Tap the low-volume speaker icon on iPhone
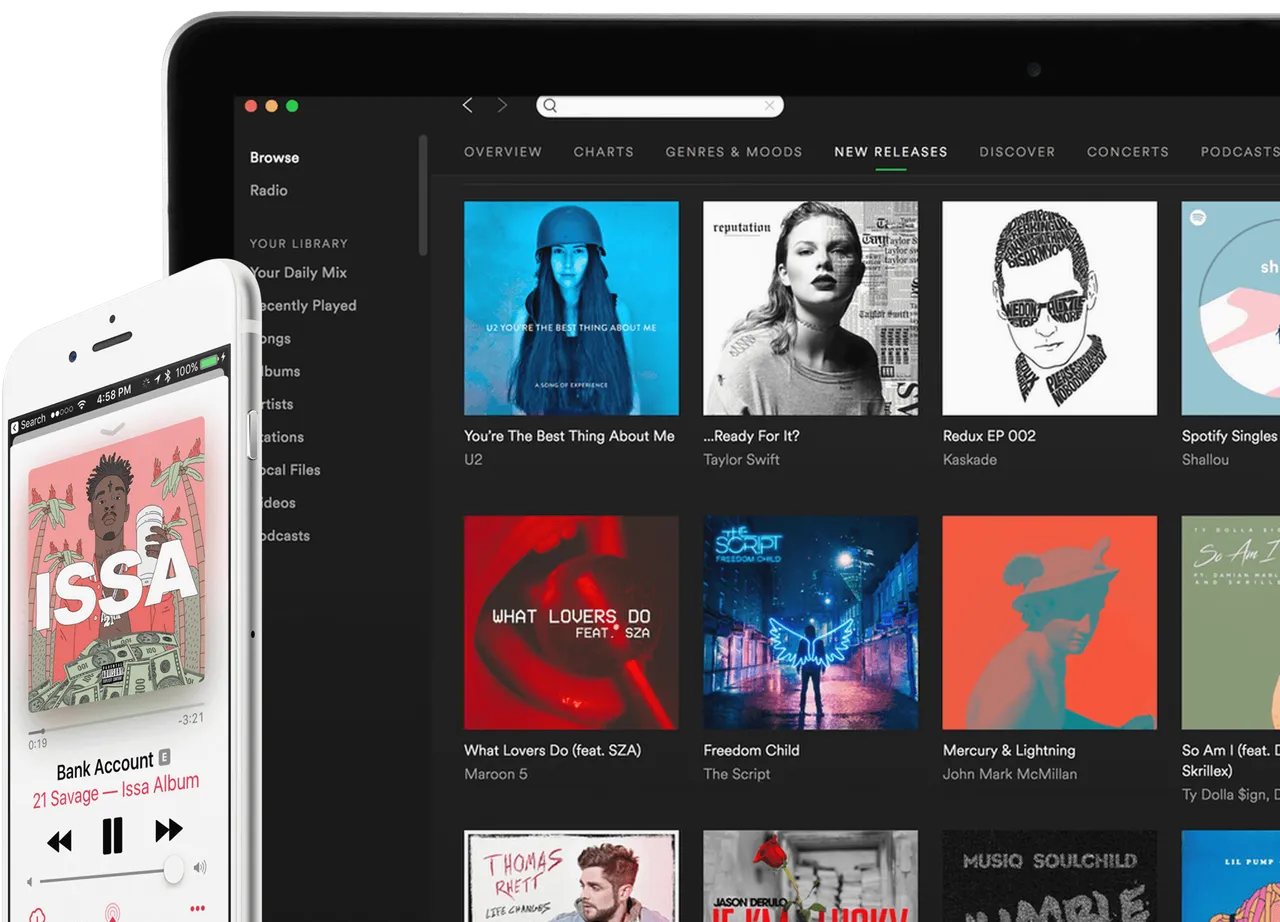 point(30,882)
